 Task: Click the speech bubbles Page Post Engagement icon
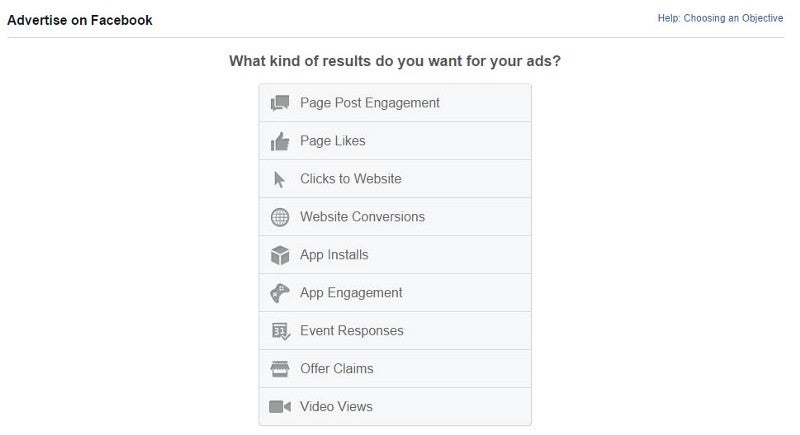click(280, 103)
